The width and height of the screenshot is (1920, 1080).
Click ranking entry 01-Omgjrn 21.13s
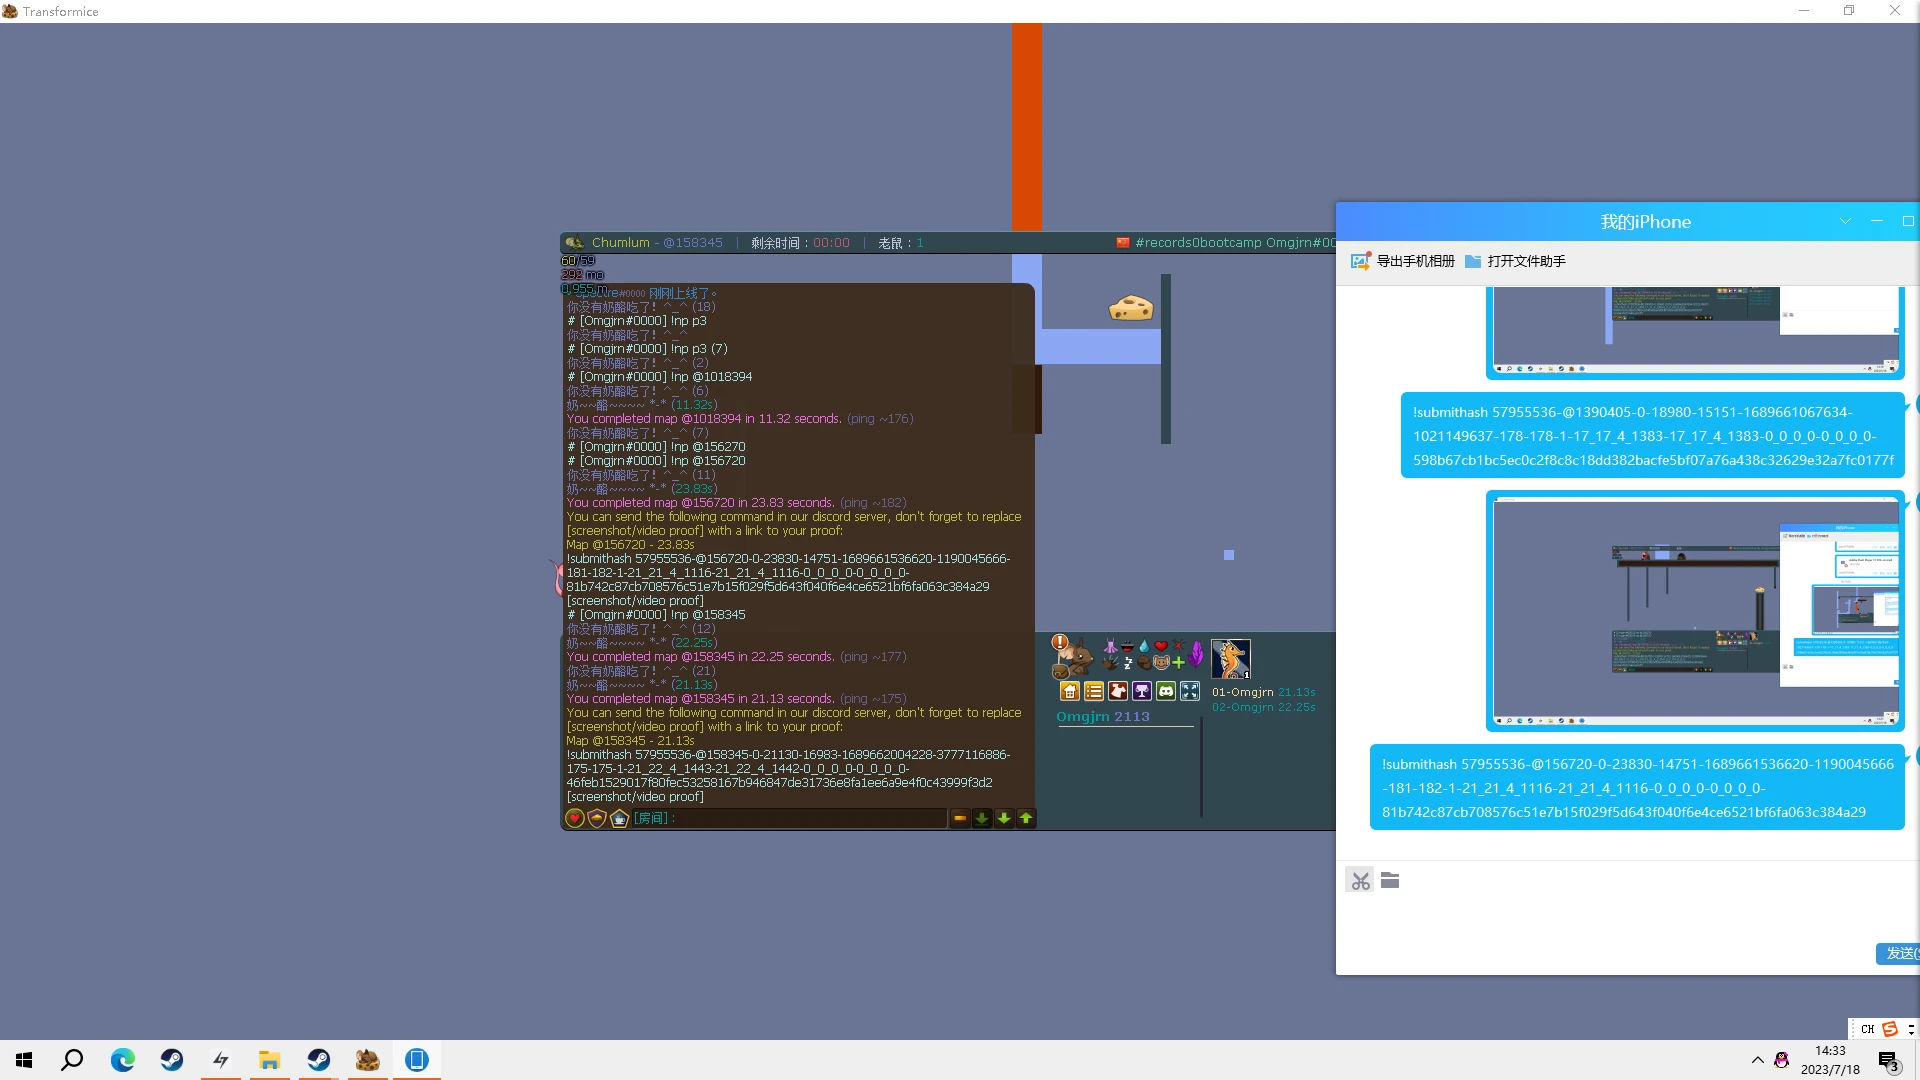[1263, 692]
